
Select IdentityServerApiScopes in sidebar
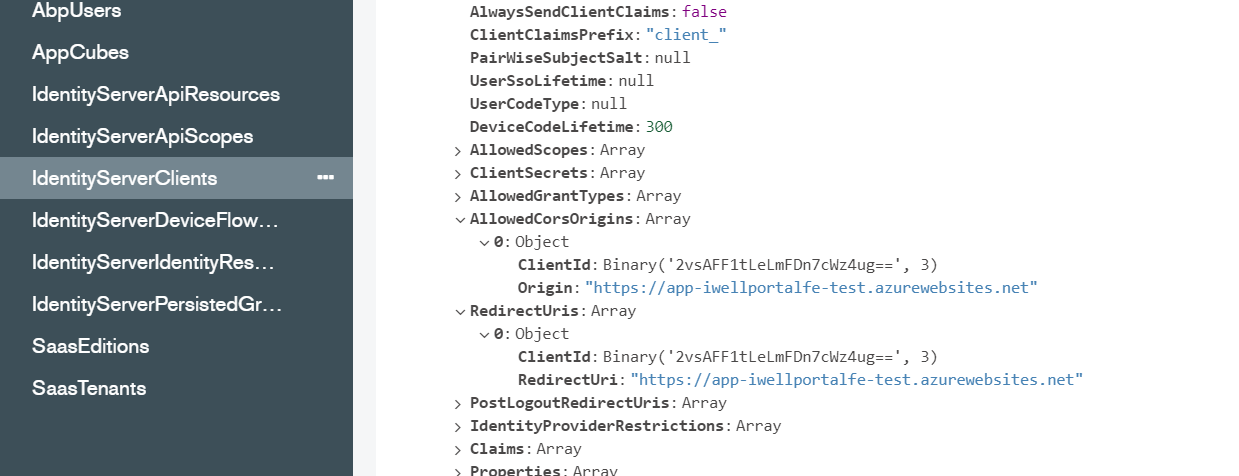point(142,136)
